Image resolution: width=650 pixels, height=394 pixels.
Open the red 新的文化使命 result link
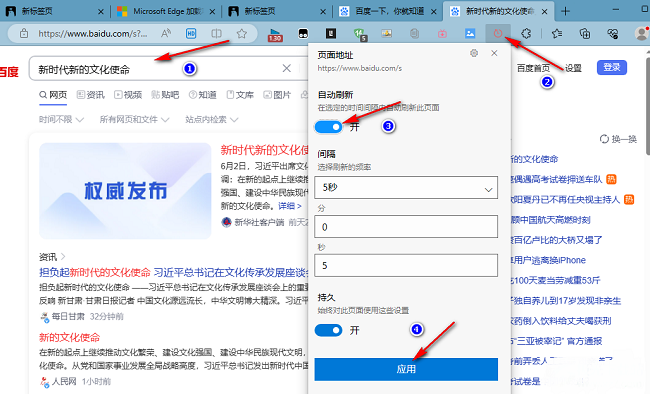(x=70, y=337)
